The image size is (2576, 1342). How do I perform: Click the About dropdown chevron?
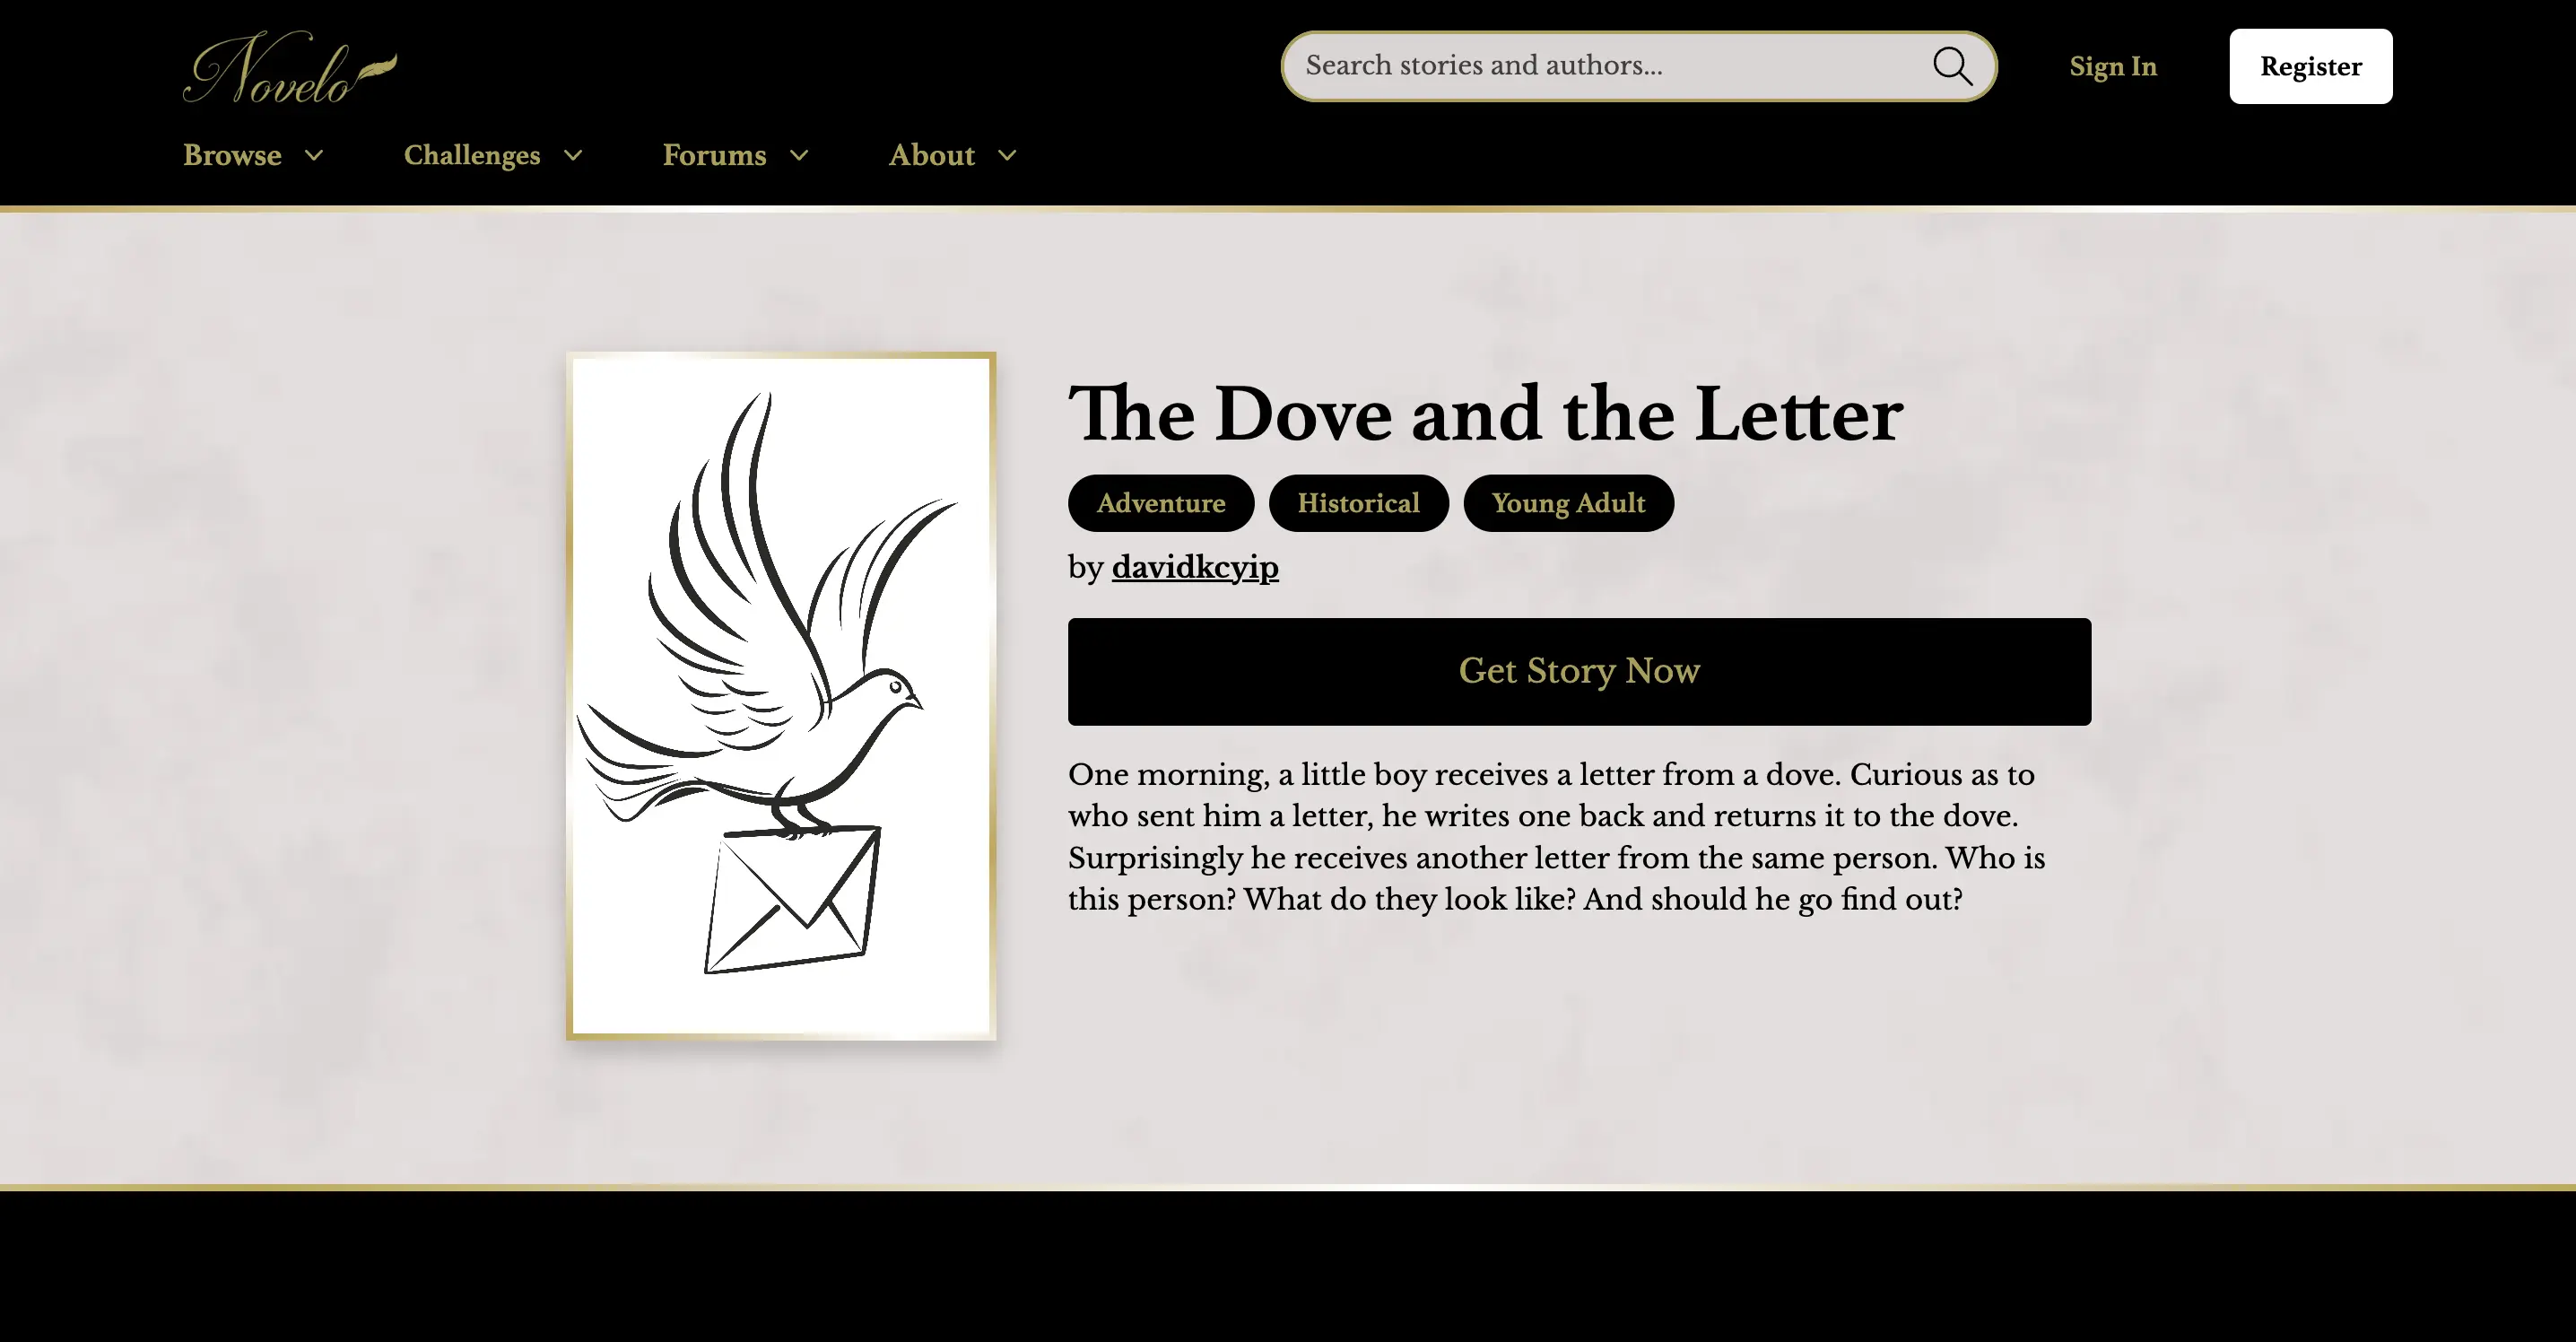[1005, 155]
